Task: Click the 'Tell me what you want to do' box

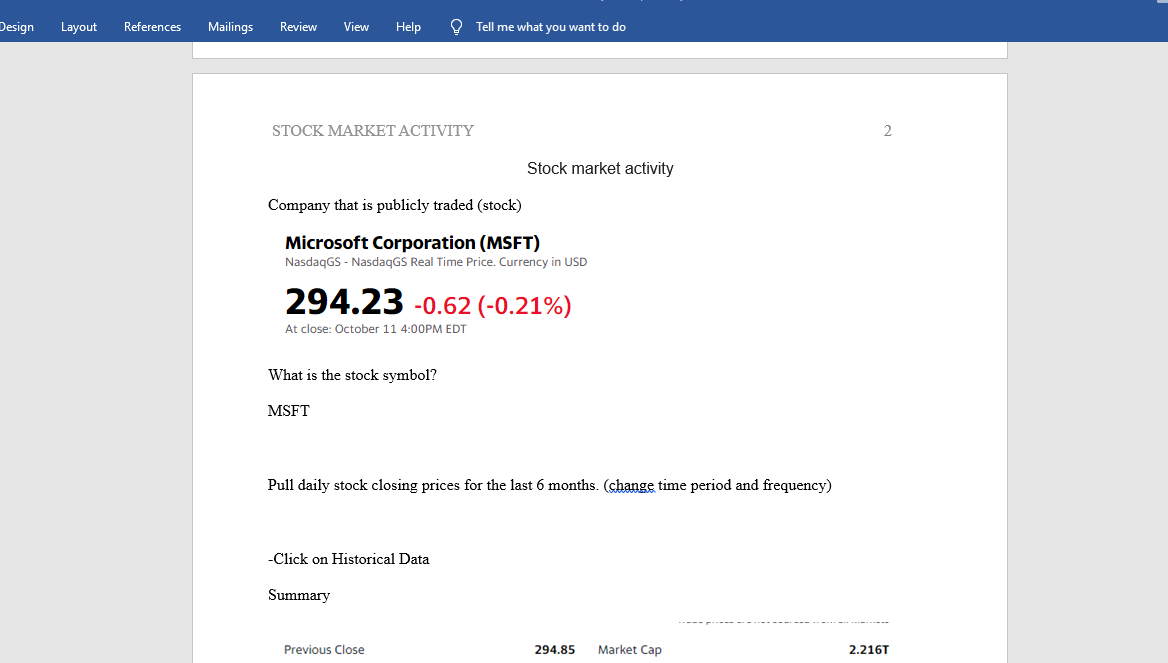Action: 550,27
